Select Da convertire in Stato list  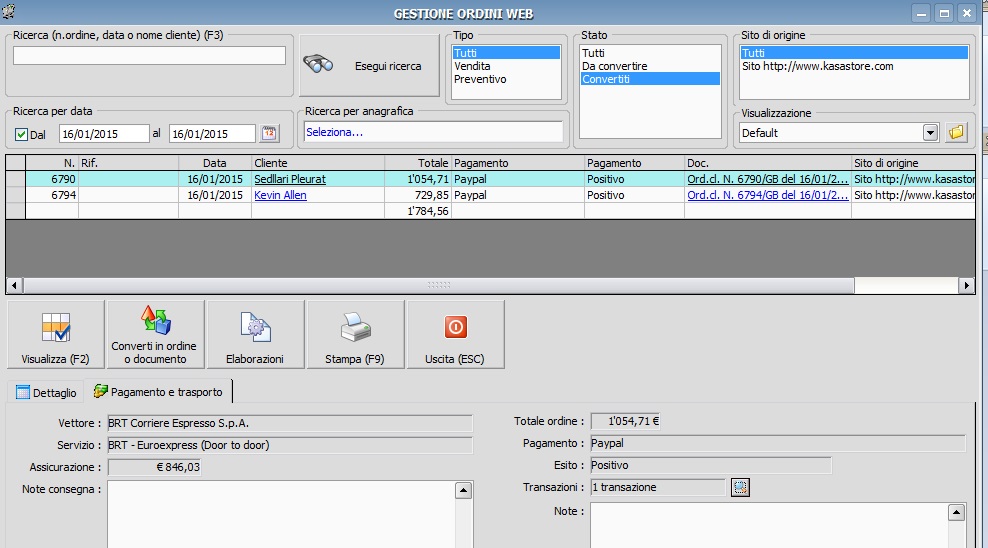point(615,66)
